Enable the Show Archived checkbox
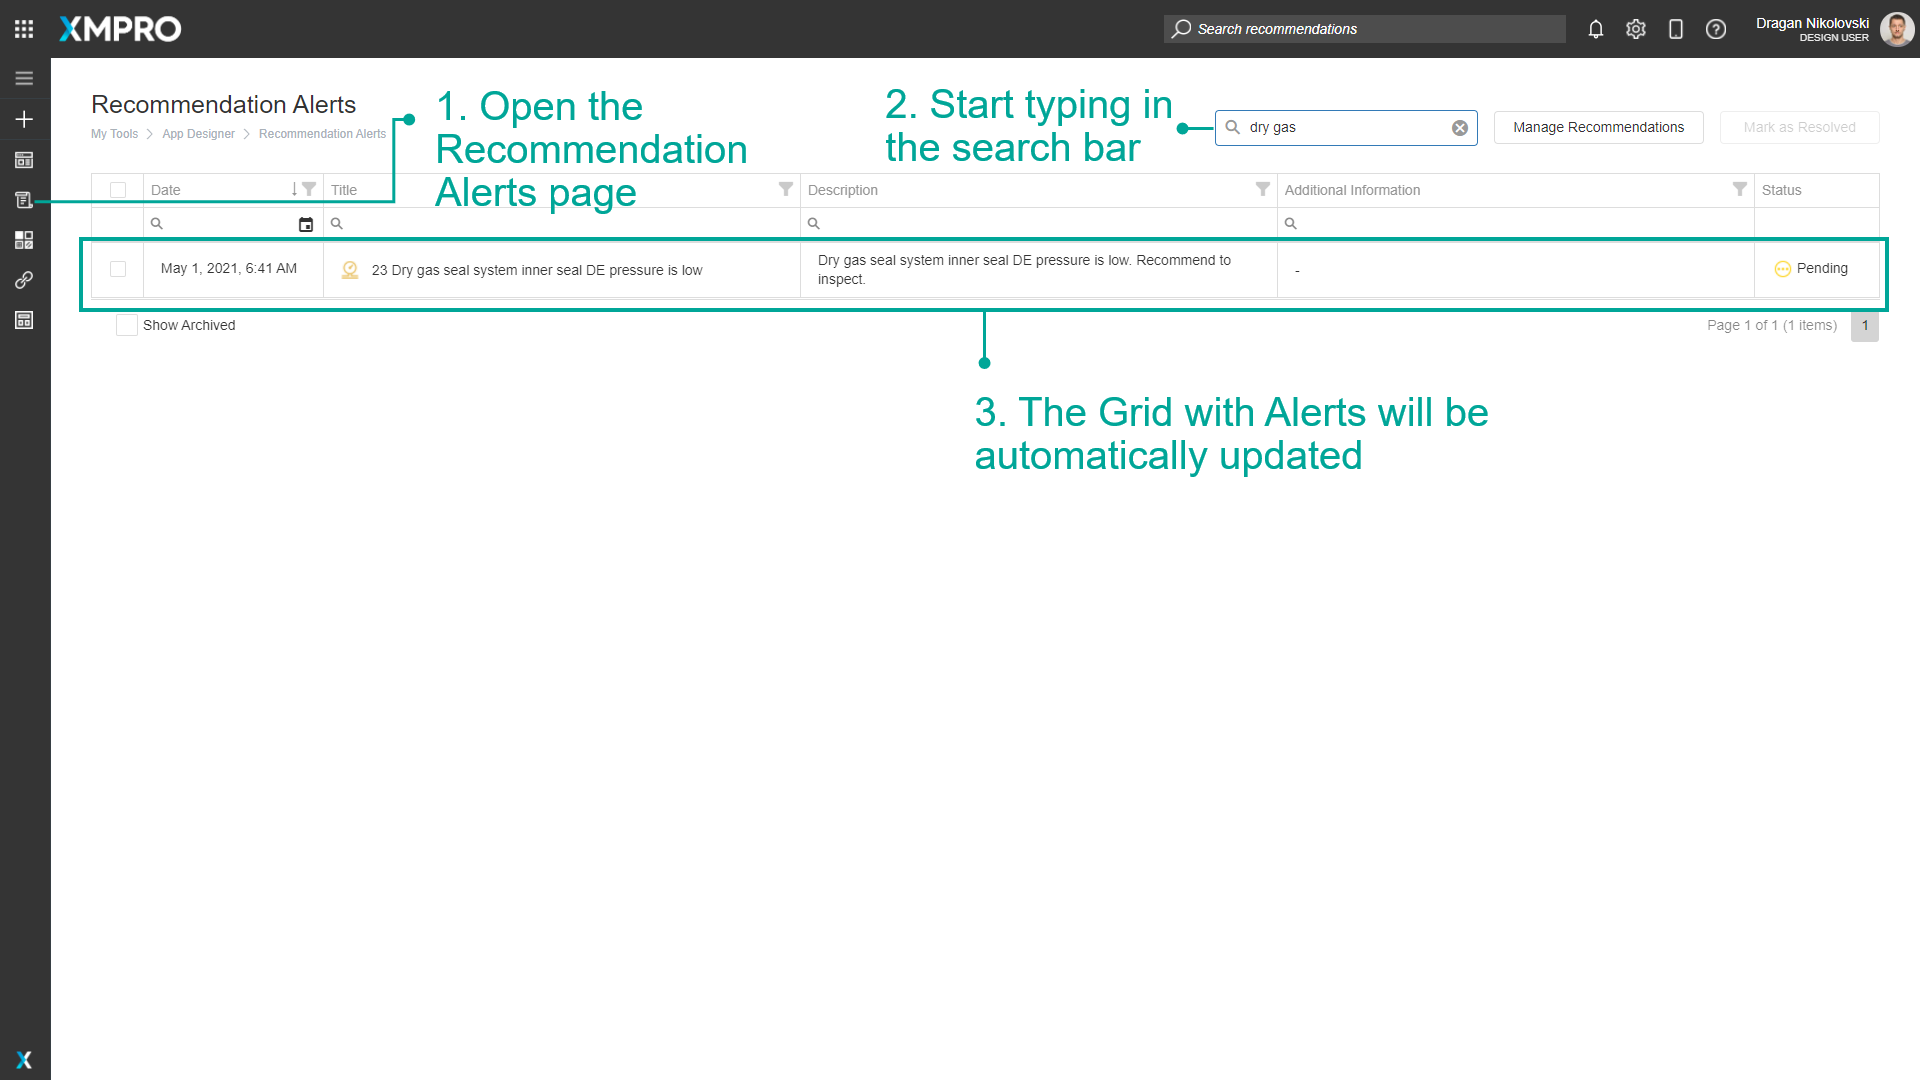 tap(127, 325)
